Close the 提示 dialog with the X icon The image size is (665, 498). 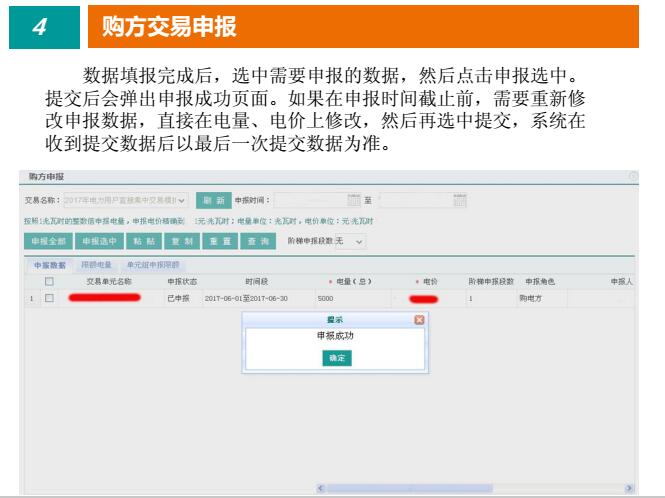click(x=419, y=319)
